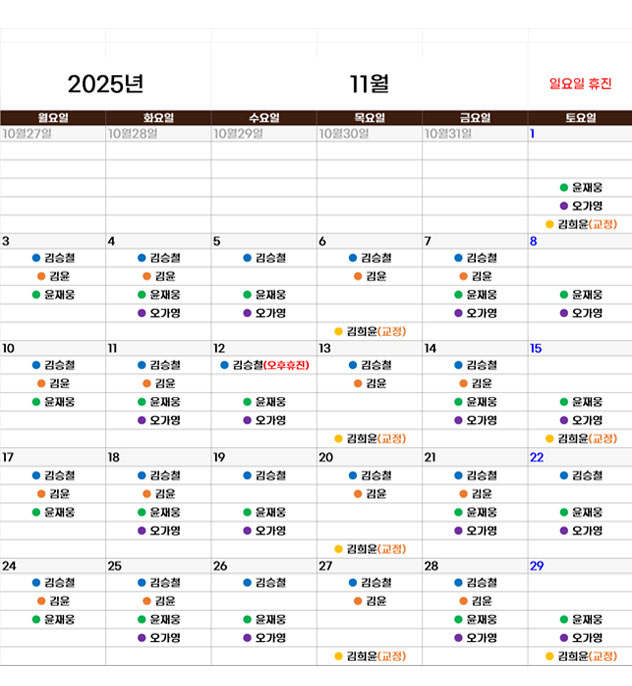Click the yellow dot beside 김희윤(교정) on November 6
Screen dimensions: 632x686
tap(338, 331)
